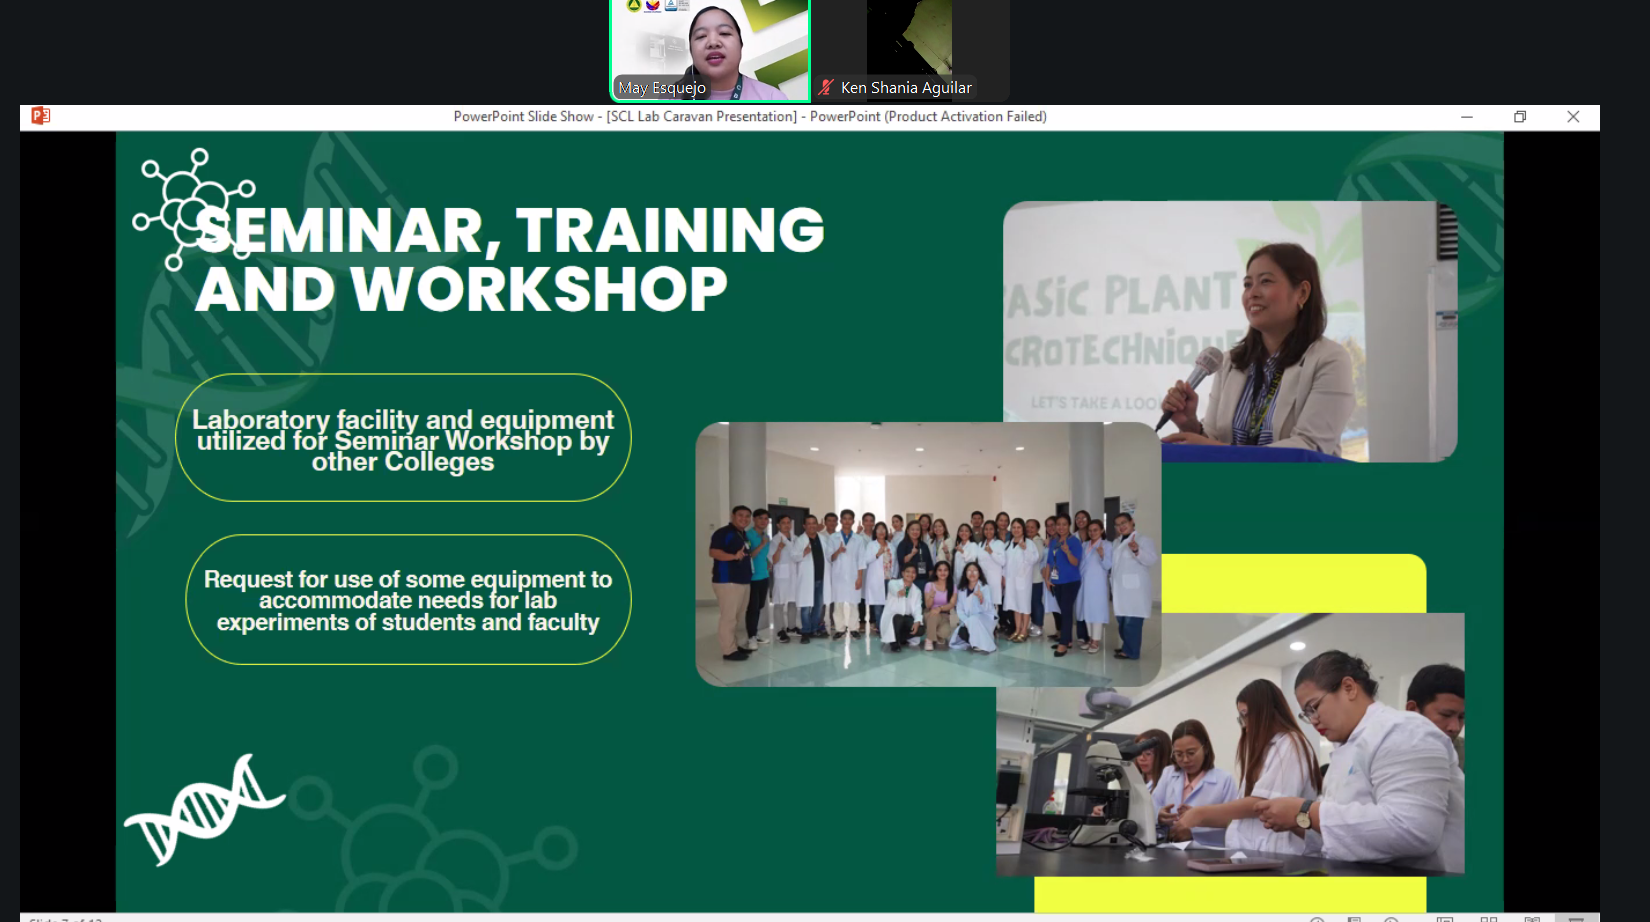Select Ken Shania Aguilar's video tile

pyautogui.click(x=910, y=40)
